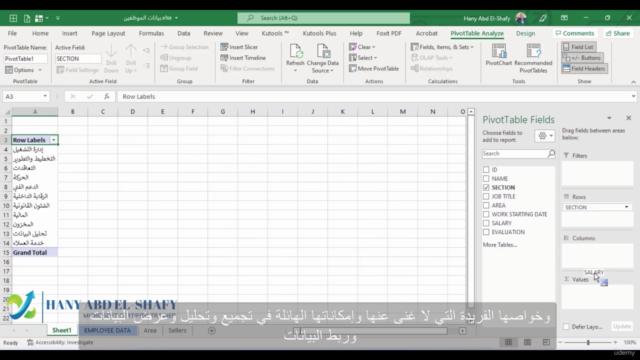The image size is (640, 360).
Task: Toggle Field Headers display
Action: [584, 69]
